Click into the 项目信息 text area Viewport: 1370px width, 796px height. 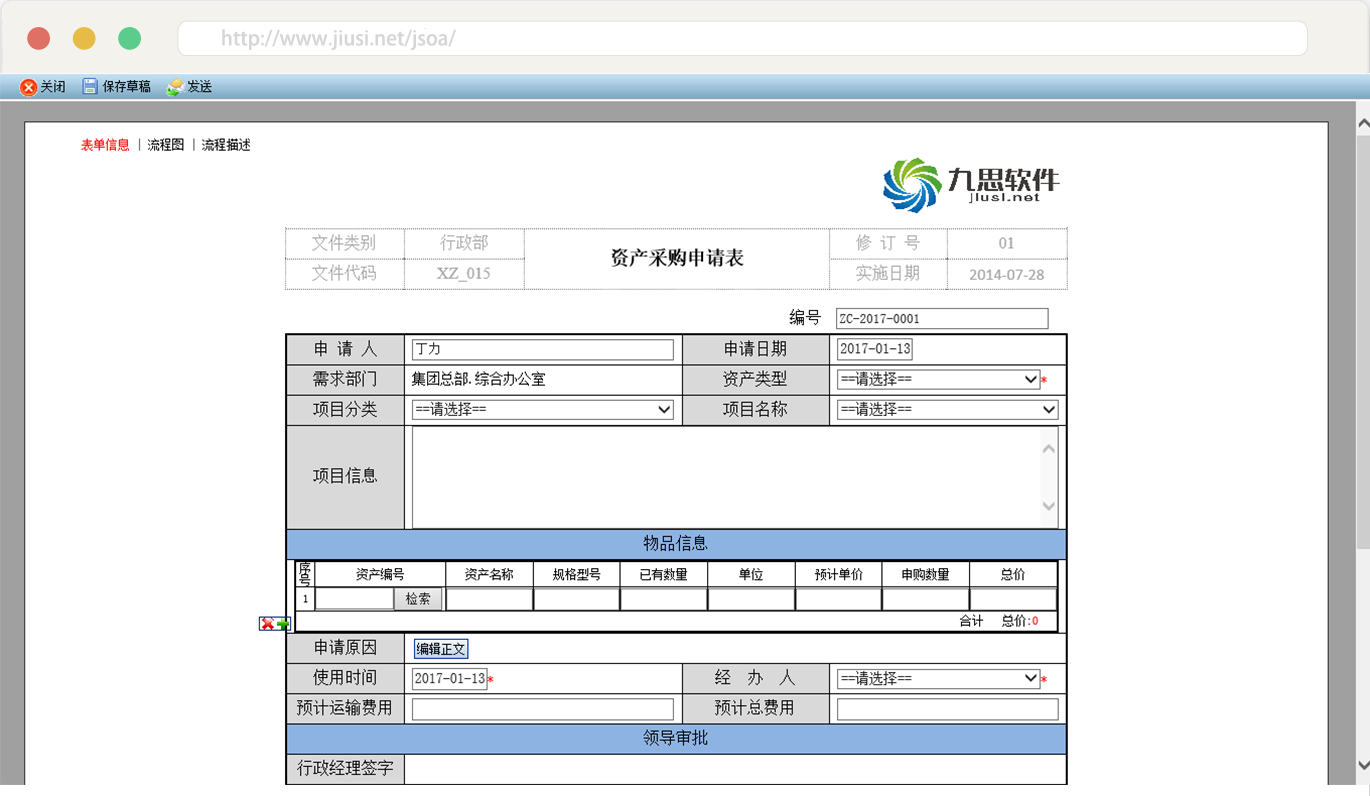(725, 478)
